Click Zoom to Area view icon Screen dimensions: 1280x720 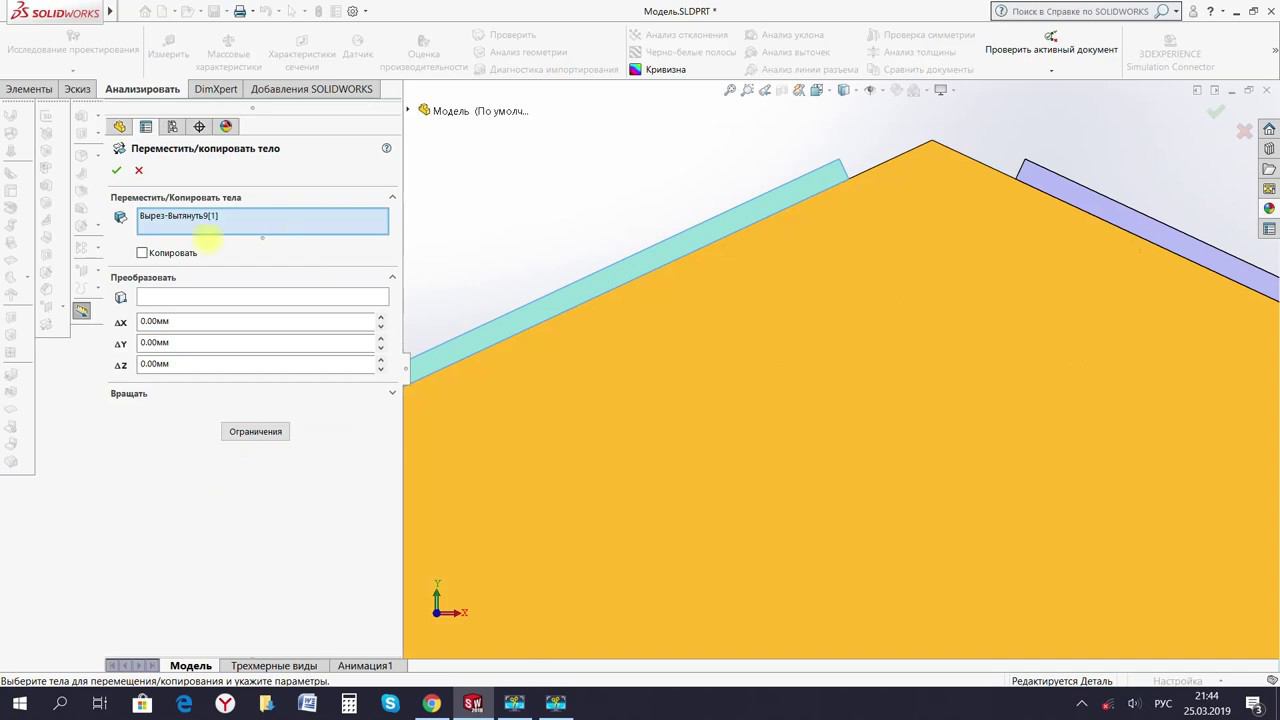click(x=748, y=90)
